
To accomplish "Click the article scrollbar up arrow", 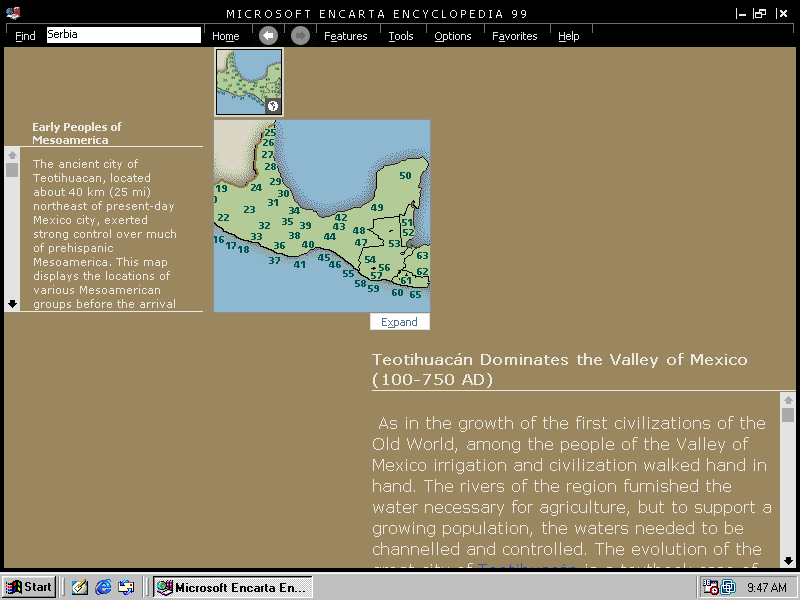I will pos(788,400).
